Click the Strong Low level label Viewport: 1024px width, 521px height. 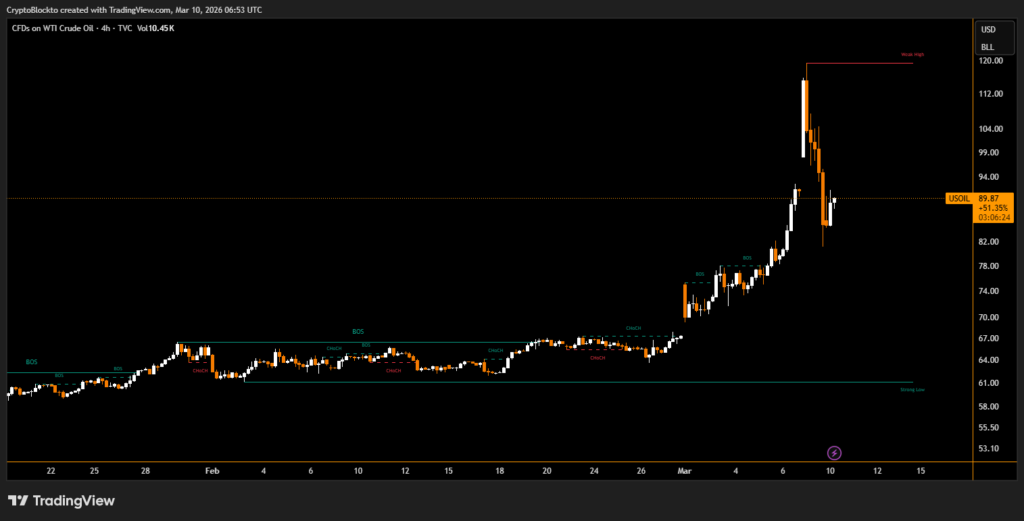click(x=911, y=389)
